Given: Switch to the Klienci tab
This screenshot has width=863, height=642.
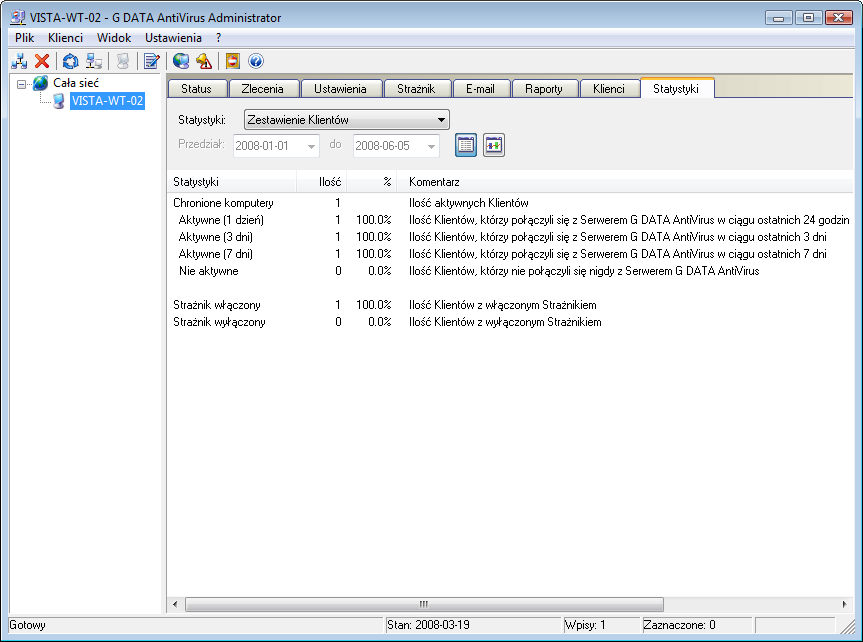Looking at the screenshot, I should click(609, 89).
